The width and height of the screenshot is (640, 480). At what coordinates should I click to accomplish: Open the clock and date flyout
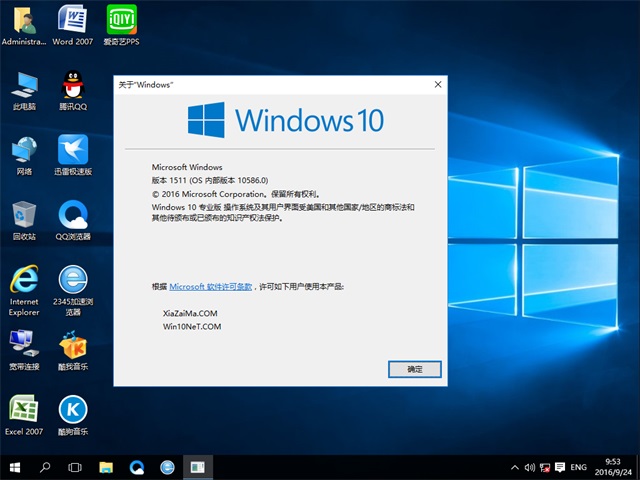615,467
